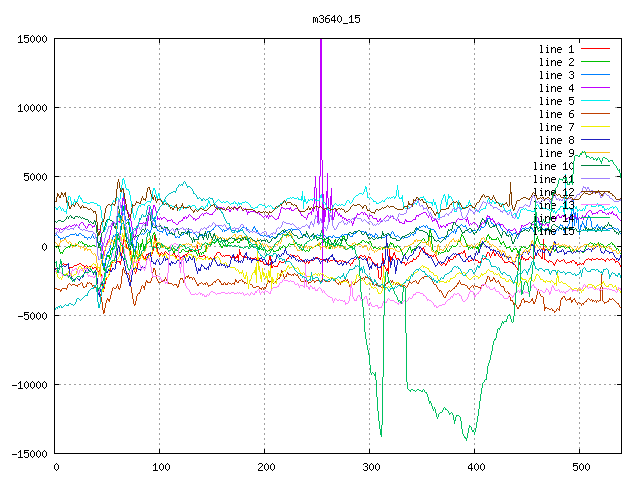This screenshot has height=480, width=640.
Task: Click the 'line 5' legend entry text
Action: click(556, 101)
